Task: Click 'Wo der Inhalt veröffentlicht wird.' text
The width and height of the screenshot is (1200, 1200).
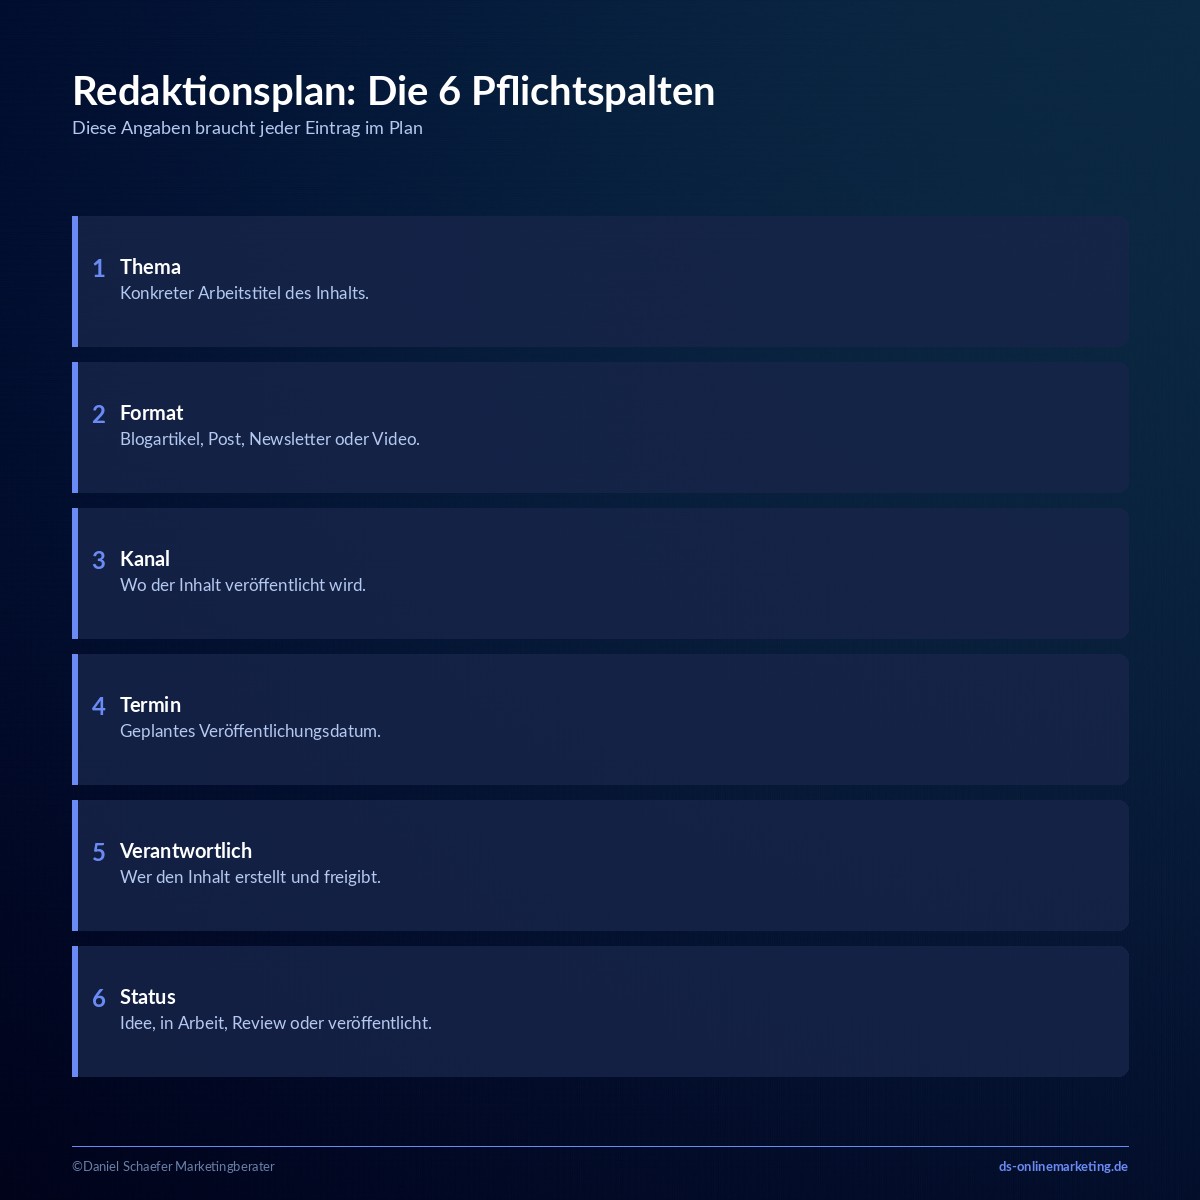Action: coord(243,585)
